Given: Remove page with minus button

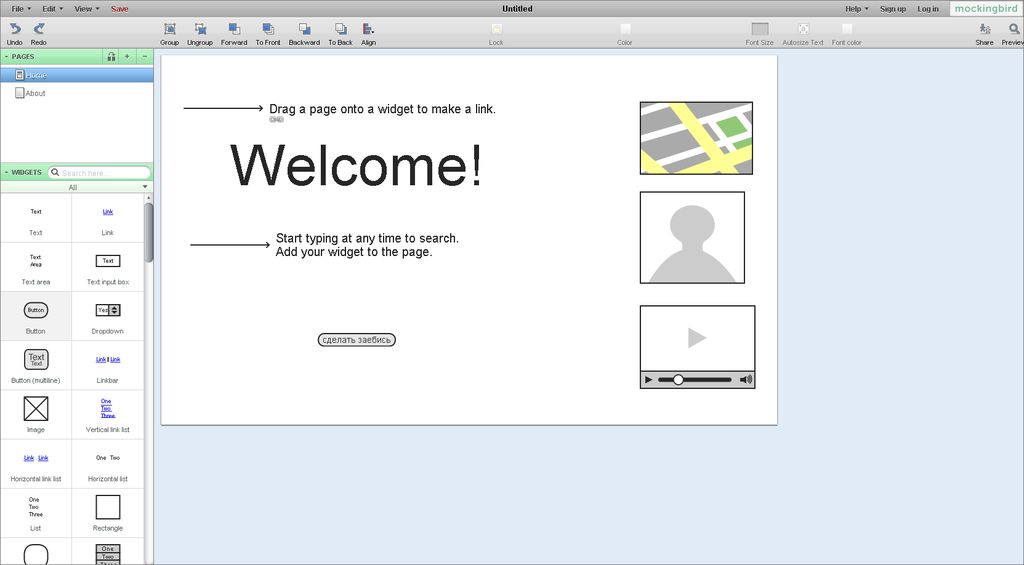Looking at the screenshot, I should tap(145, 57).
